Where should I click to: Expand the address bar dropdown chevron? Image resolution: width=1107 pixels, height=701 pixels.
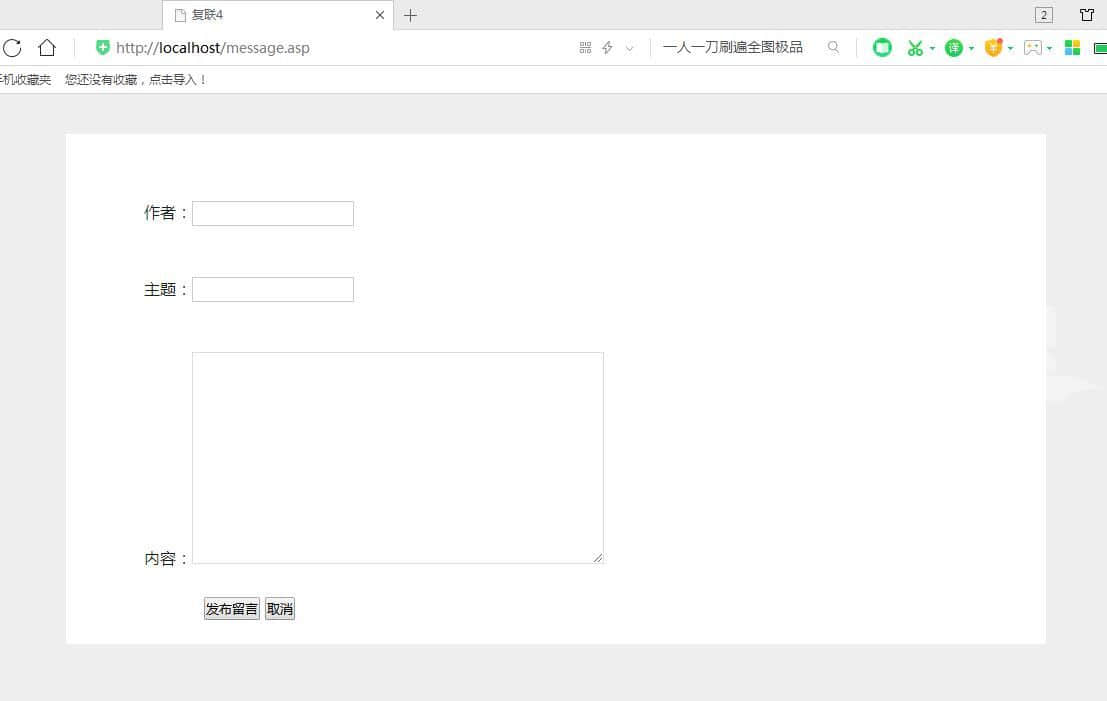629,48
